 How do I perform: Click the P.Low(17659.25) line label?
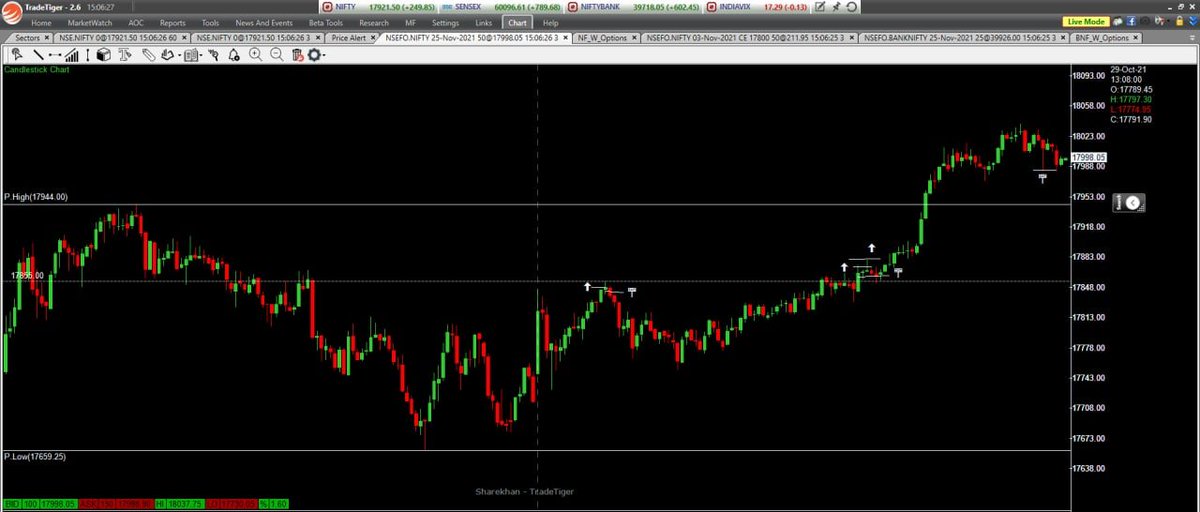(35, 456)
